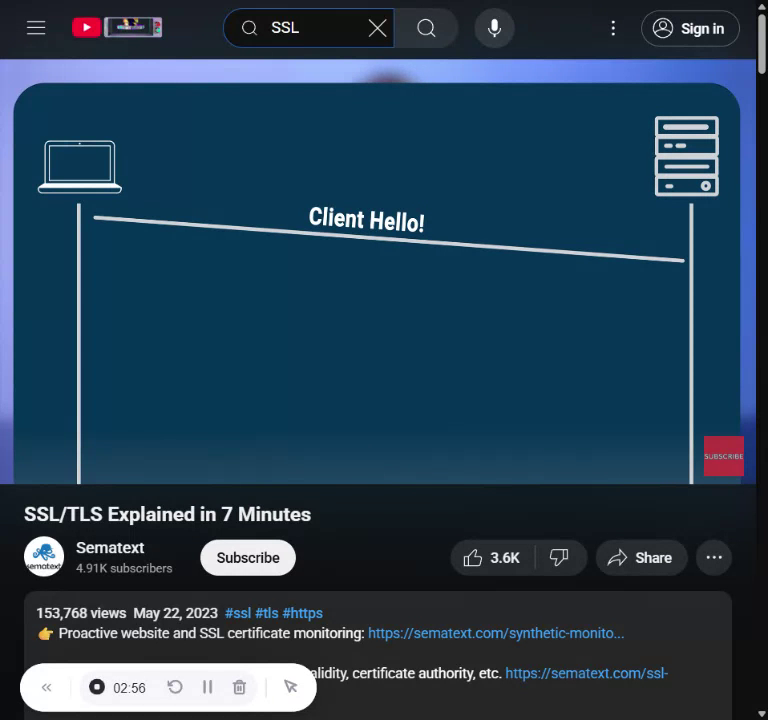Go to YouTube home via logo
768x720 pixels.
point(117,27)
